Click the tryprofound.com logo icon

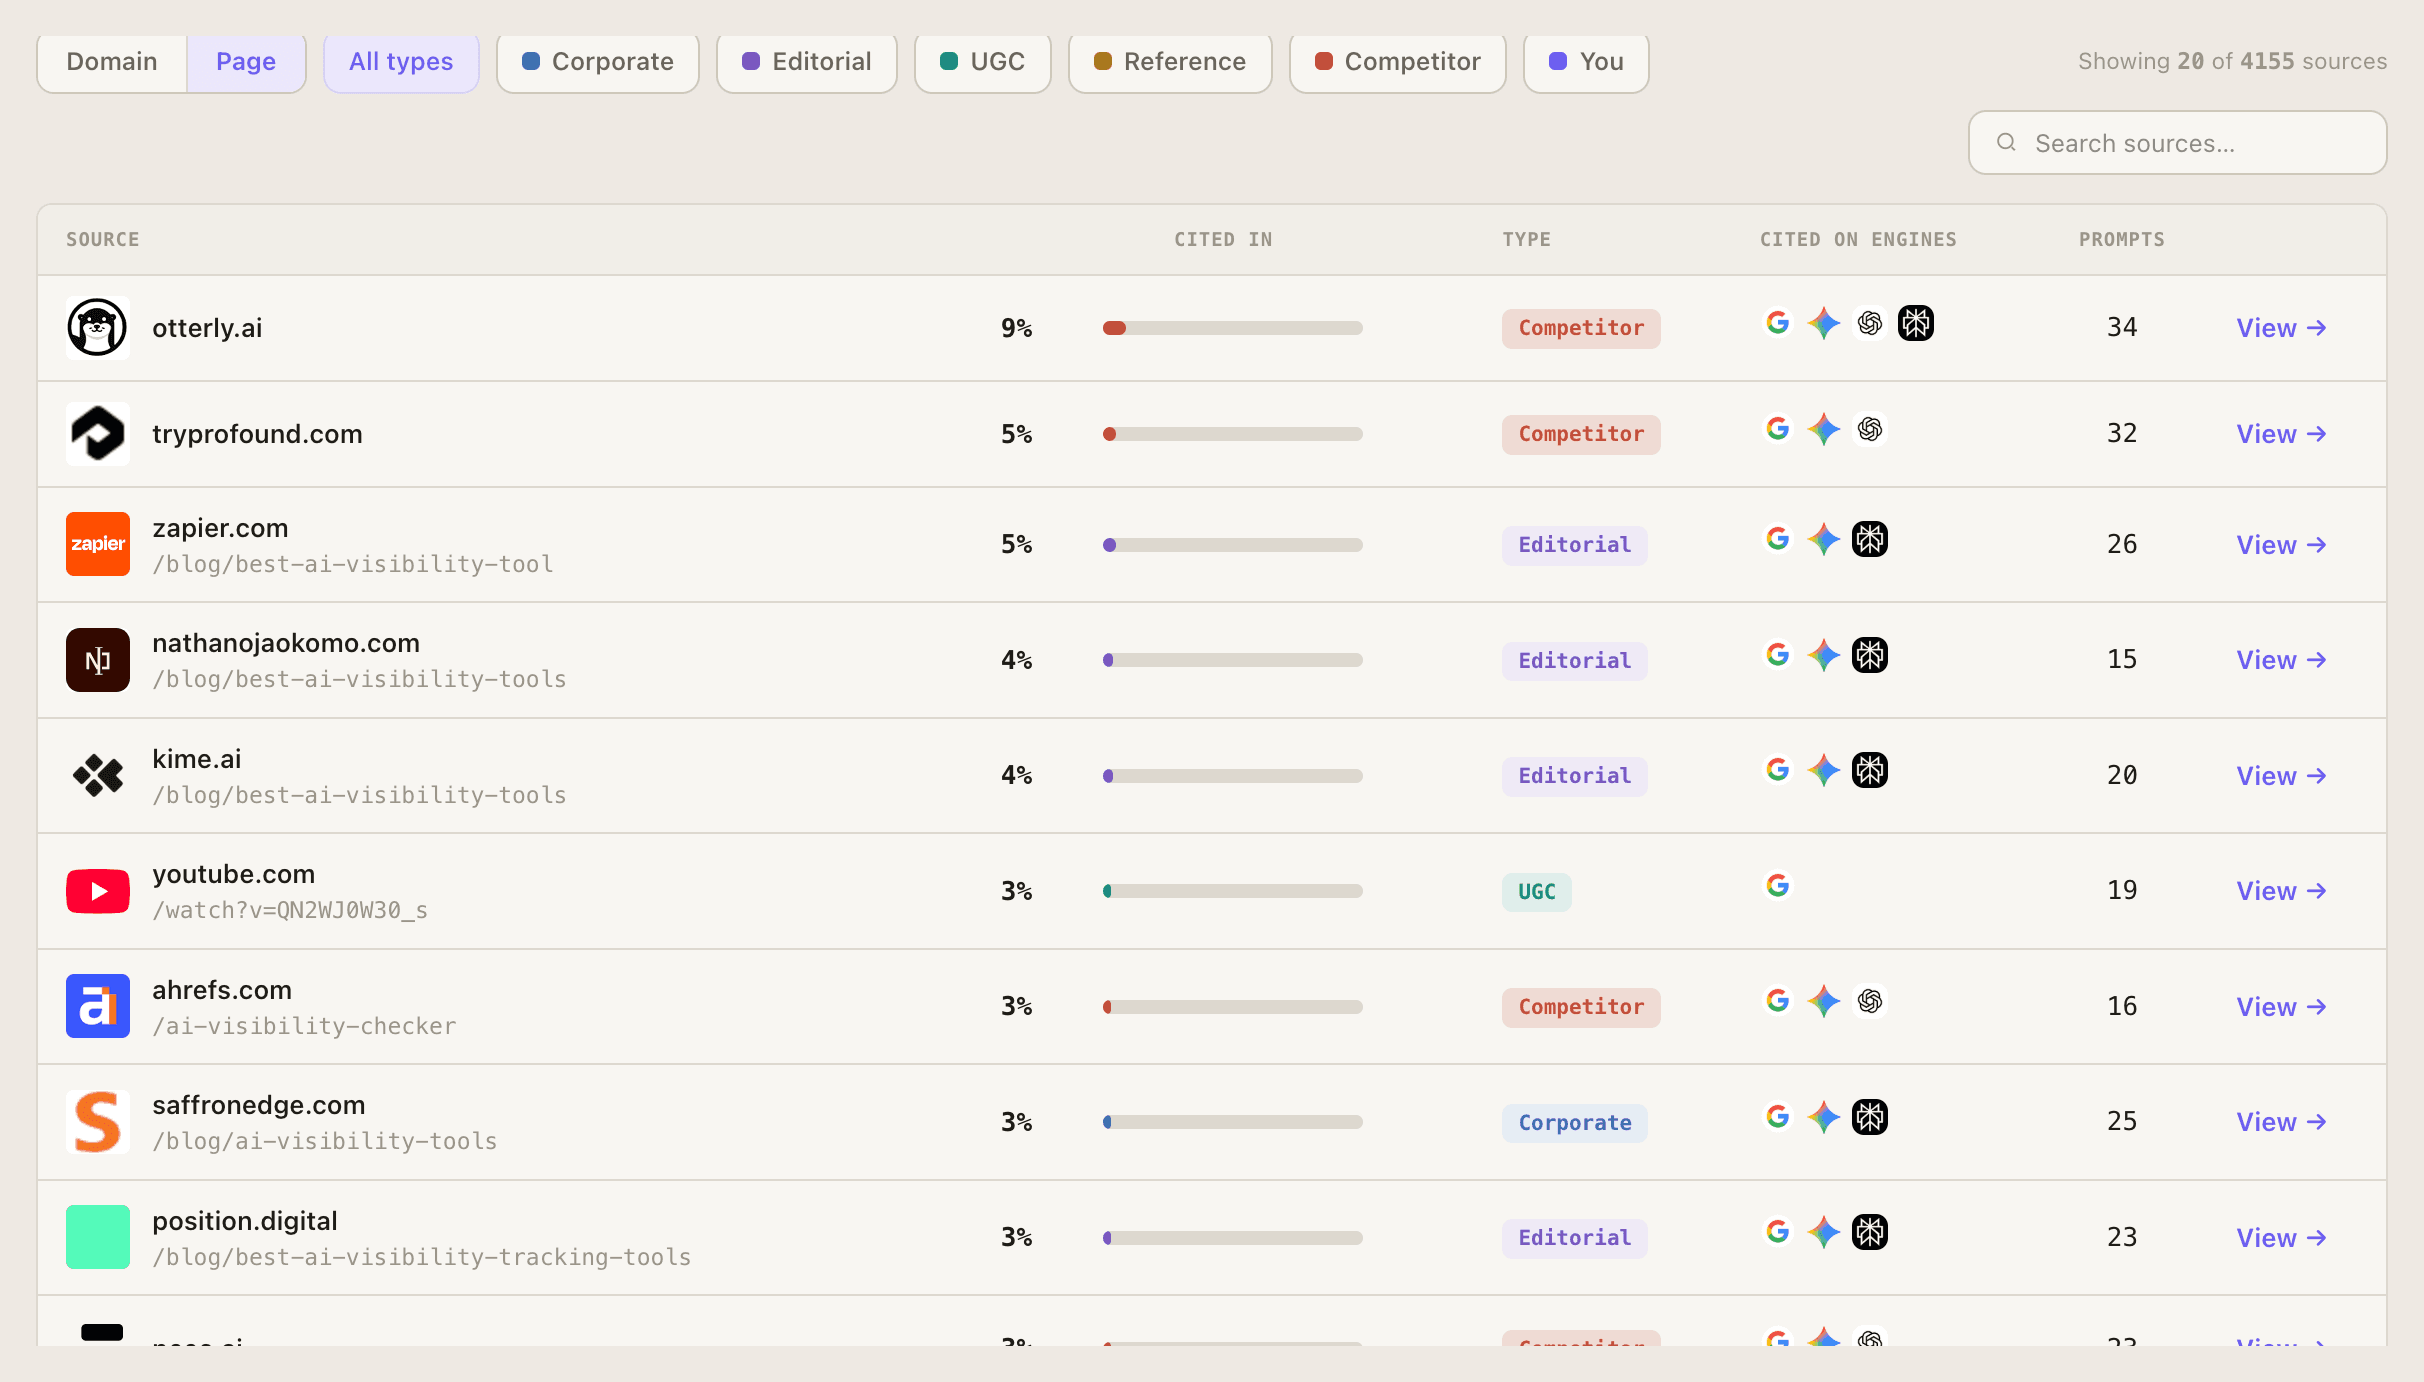coord(97,434)
